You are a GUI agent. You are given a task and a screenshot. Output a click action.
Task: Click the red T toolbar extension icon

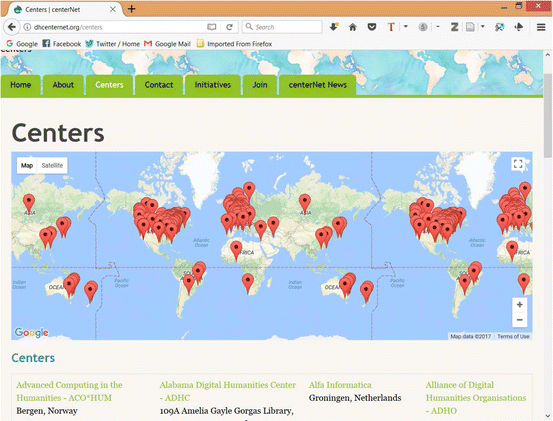click(x=391, y=27)
